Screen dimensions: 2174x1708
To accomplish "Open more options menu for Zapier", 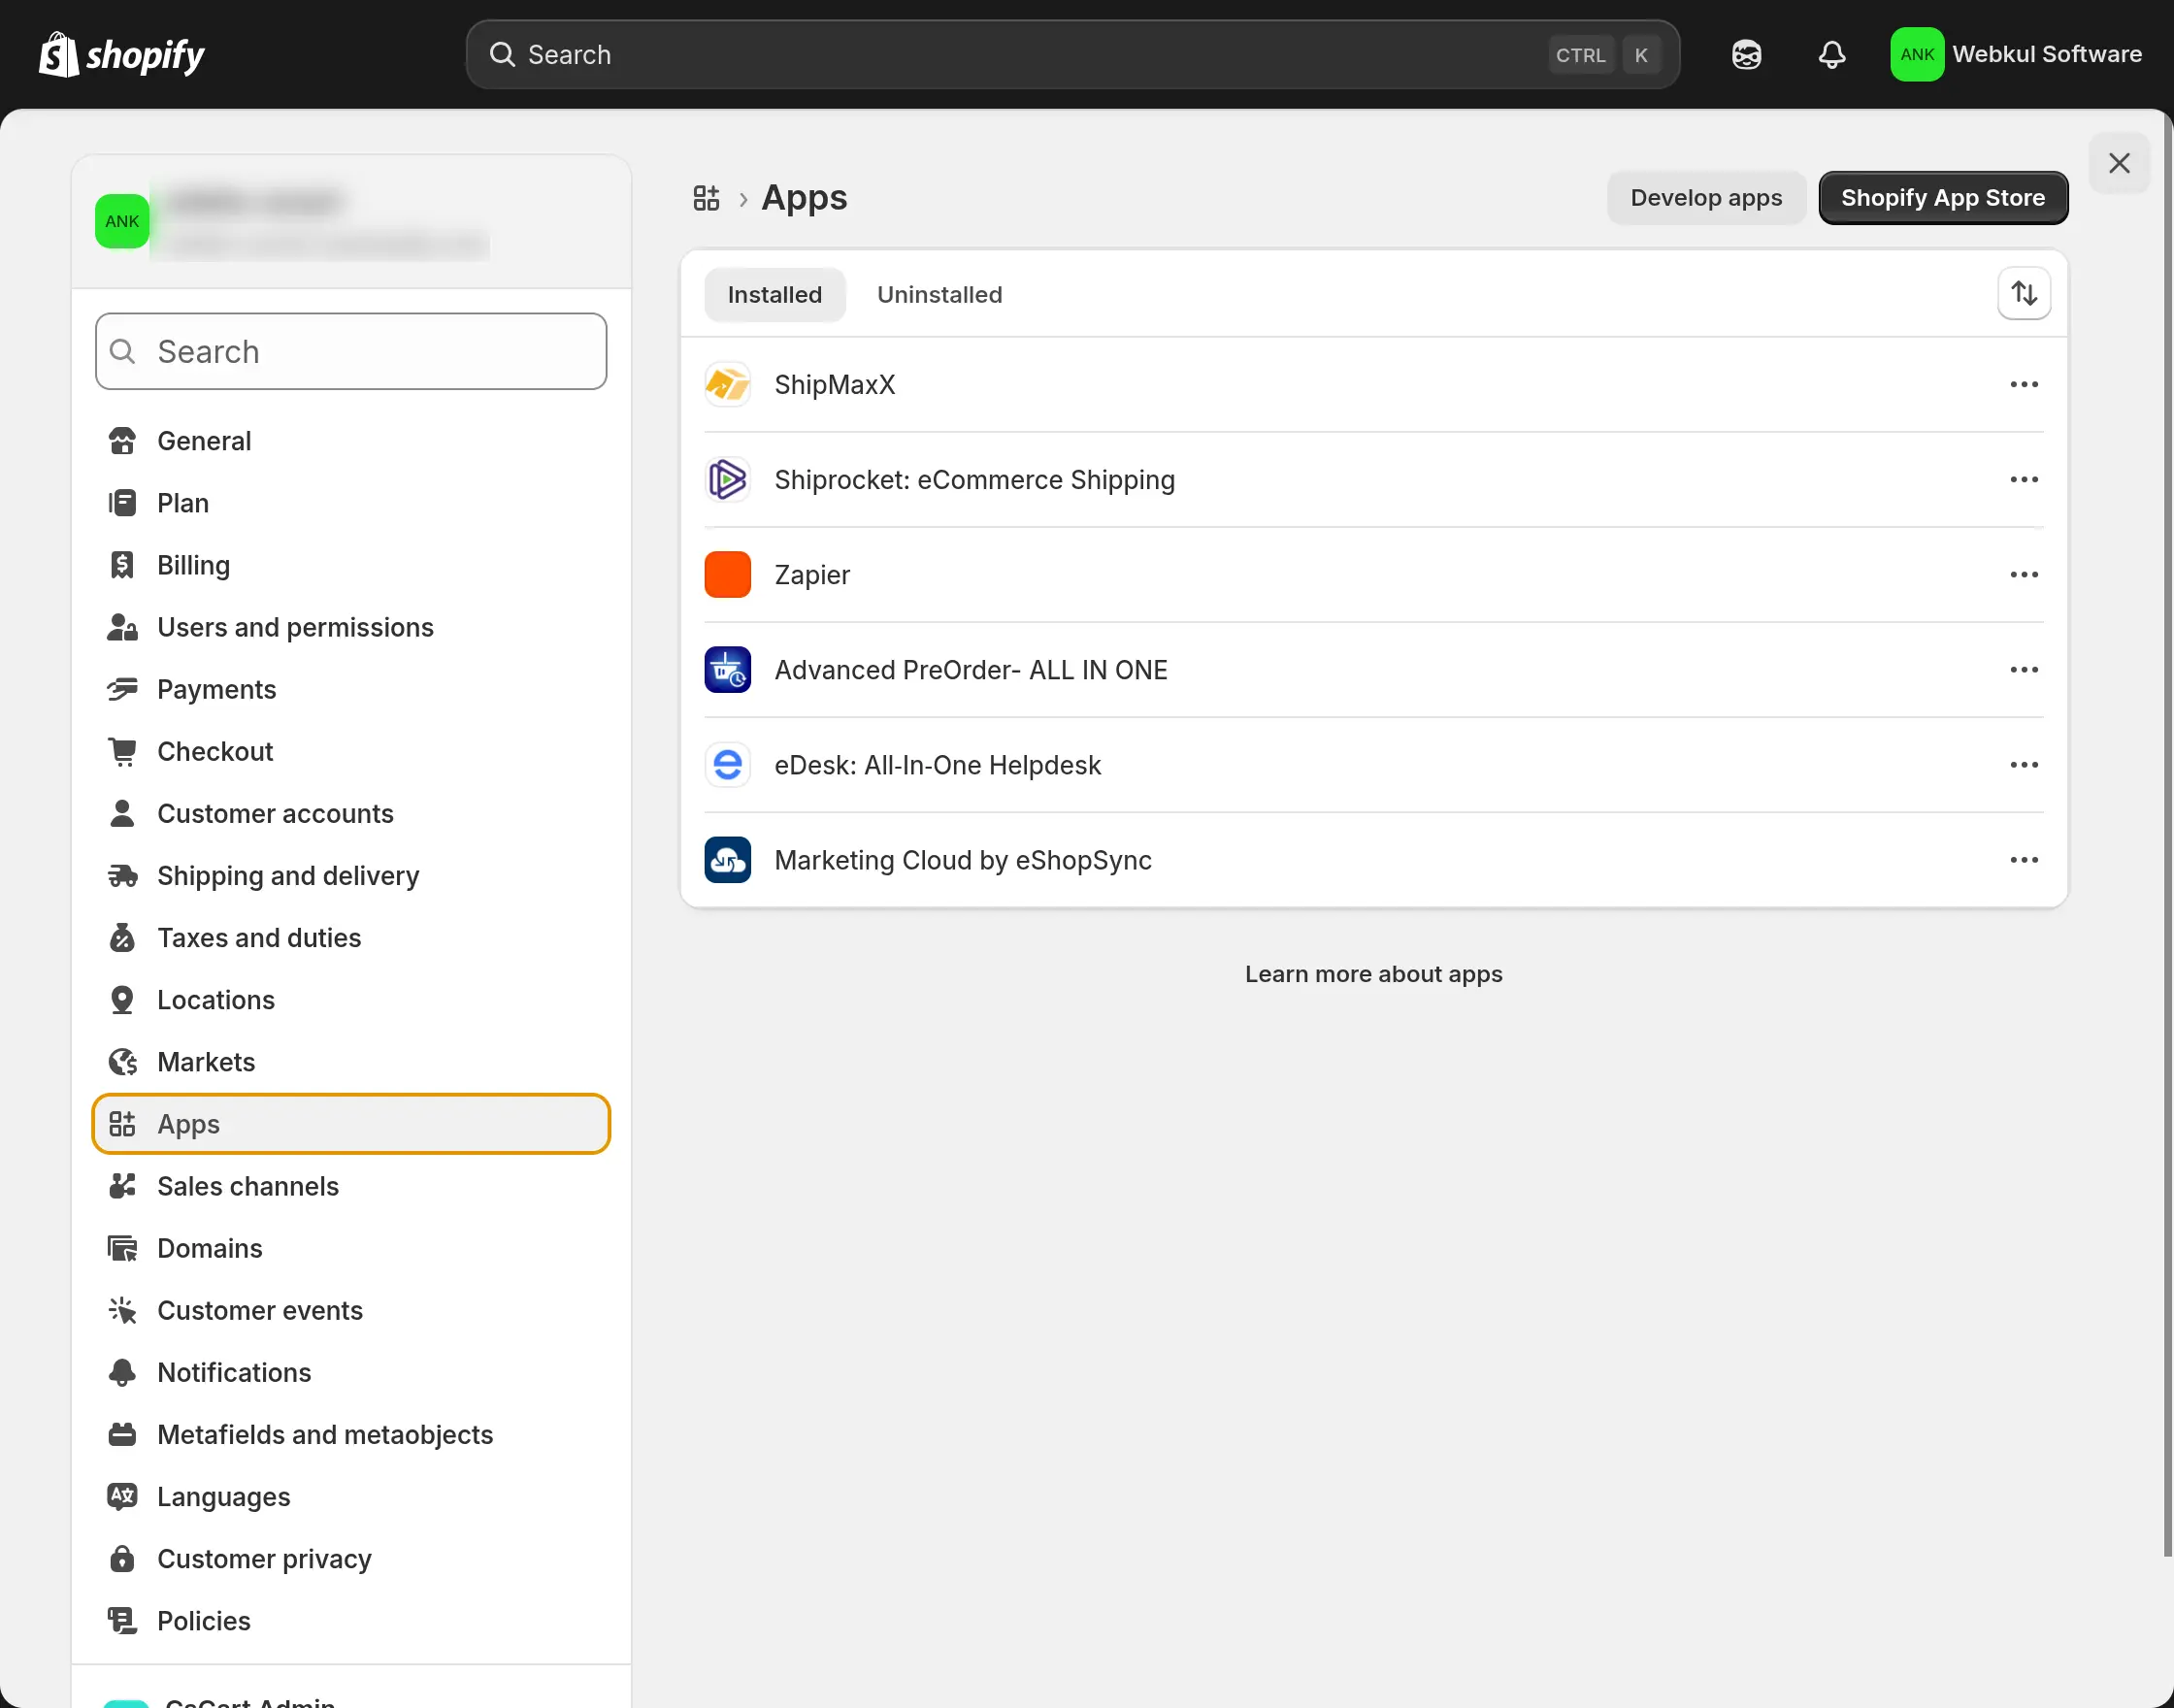I will coord(2023,575).
